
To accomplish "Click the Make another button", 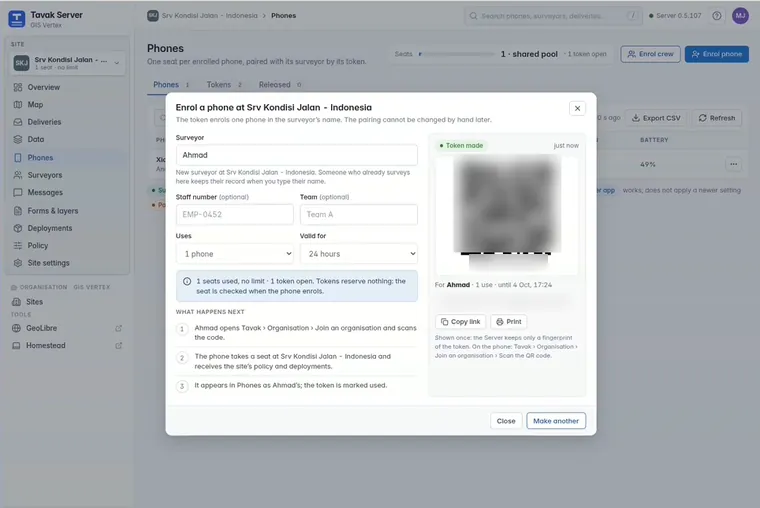I will pyautogui.click(x=556, y=421).
